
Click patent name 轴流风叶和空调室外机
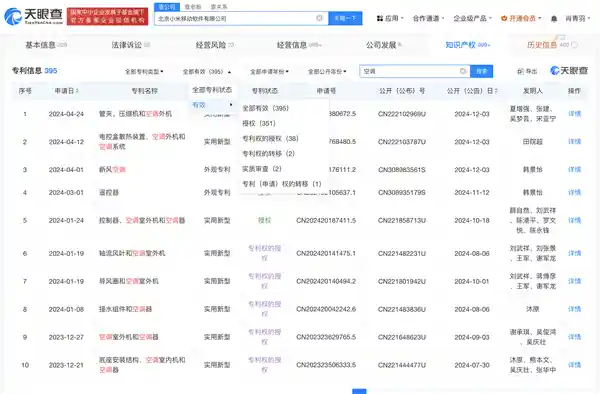point(132,253)
